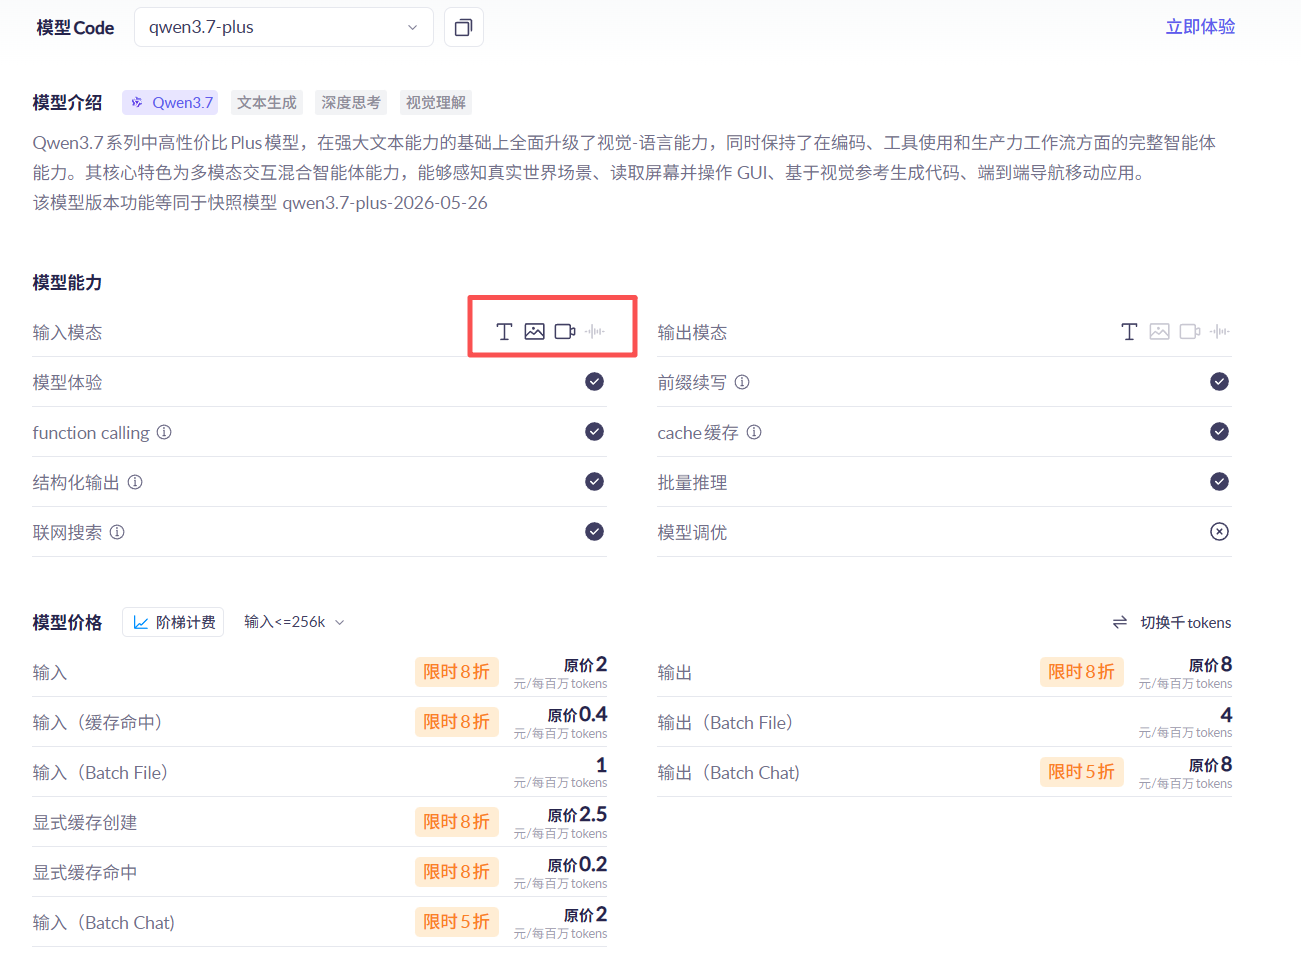Click the 模型介绍 heading

tap(67, 102)
